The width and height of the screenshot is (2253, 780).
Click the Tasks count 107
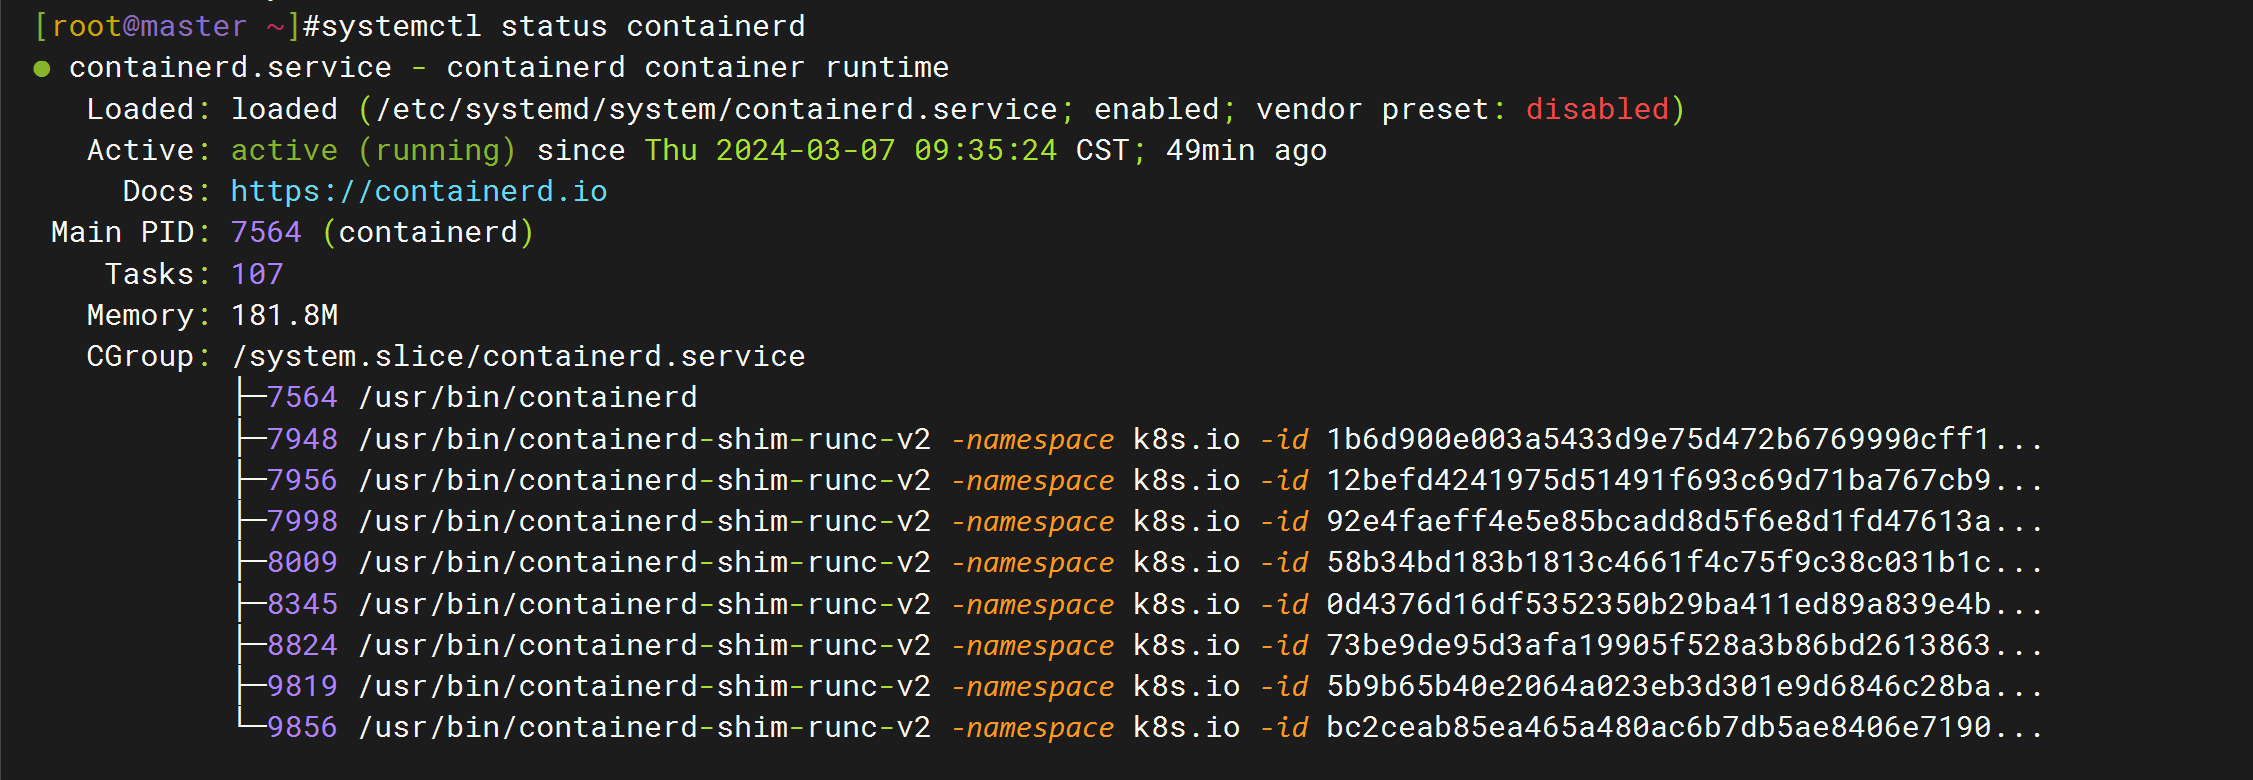click(x=257, y=274)
